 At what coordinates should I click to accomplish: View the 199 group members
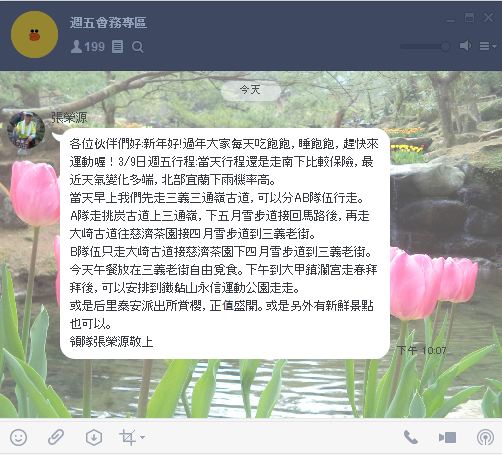pos(88,47)
